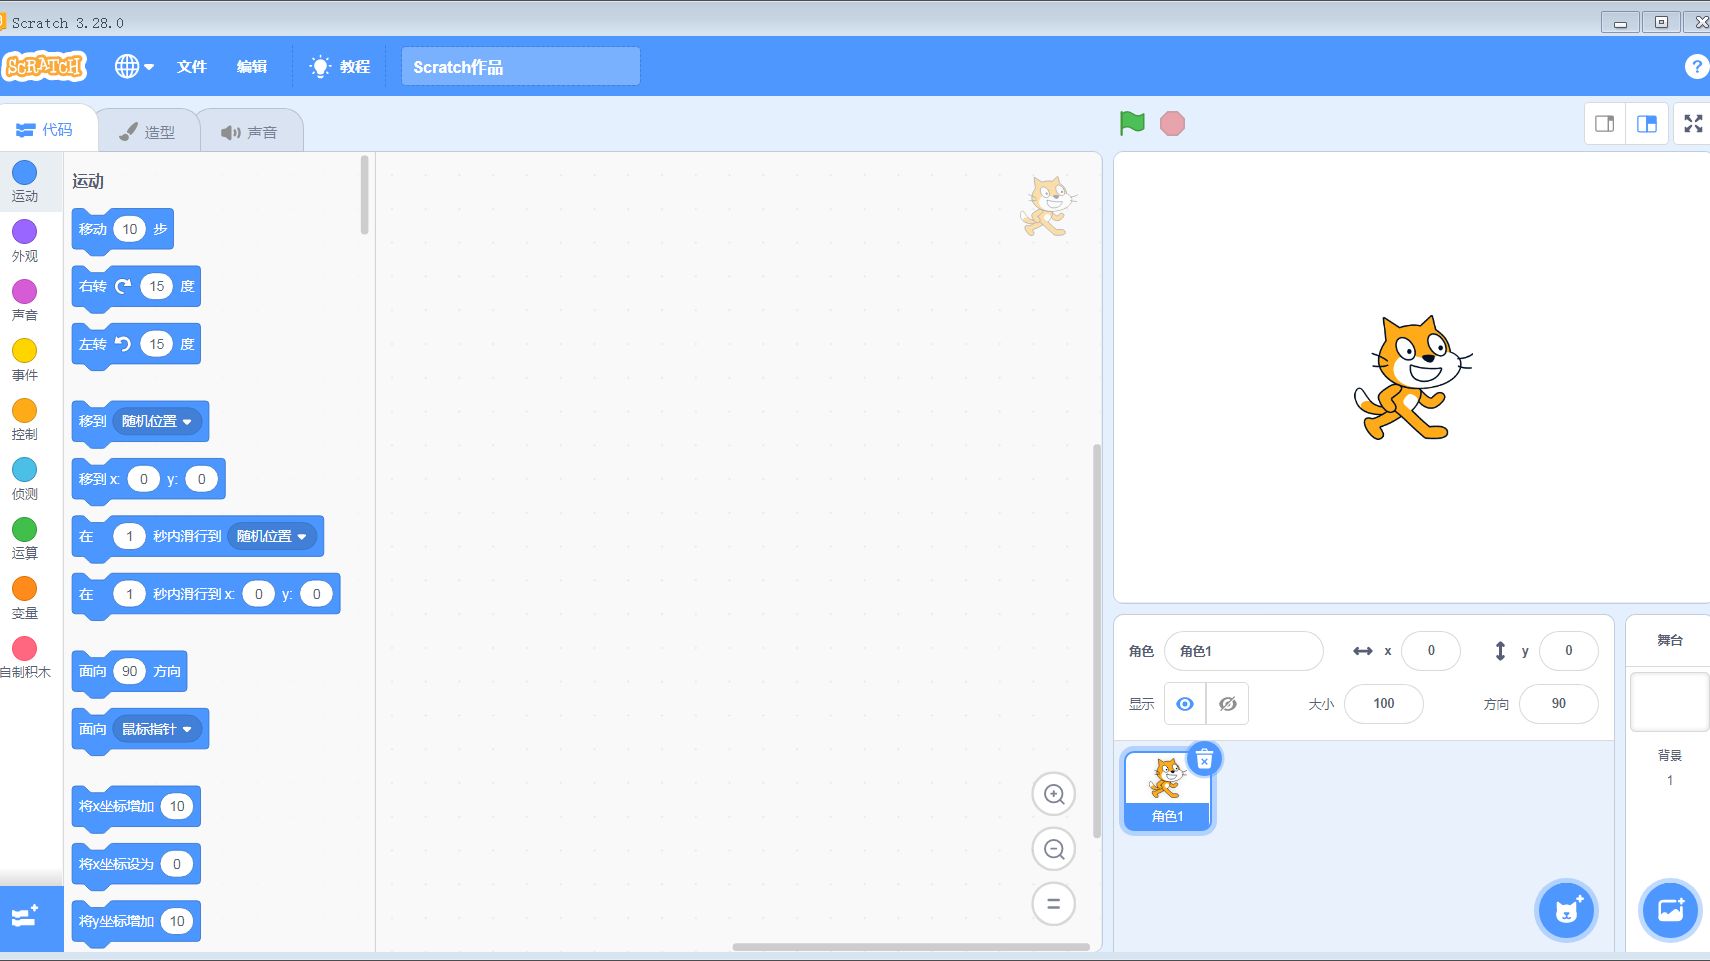Viewport: 1710px width, 961px height.
Task: Click 90 value in 面向 方向 block
Action: click(130, 671)
